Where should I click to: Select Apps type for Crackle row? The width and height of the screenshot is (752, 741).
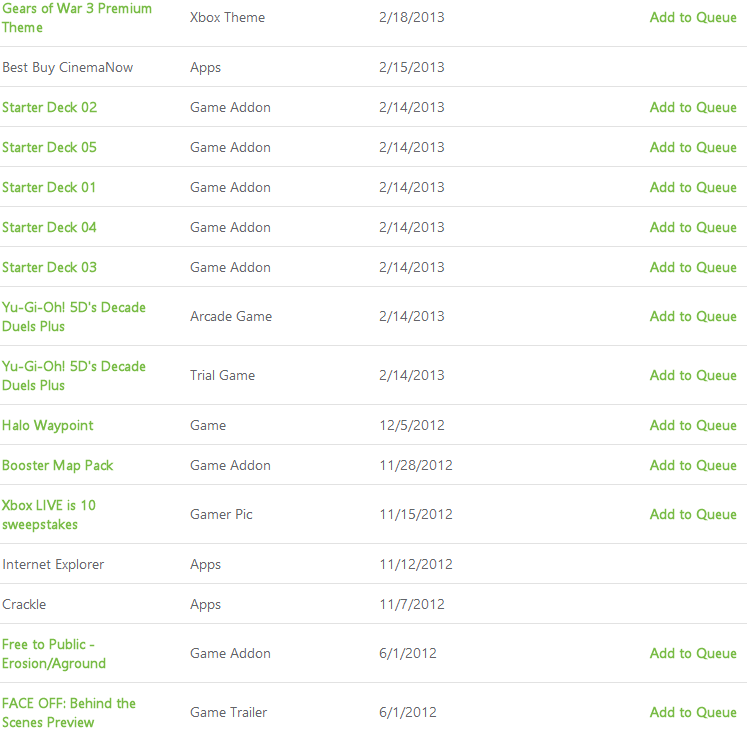tap(205, 605)
